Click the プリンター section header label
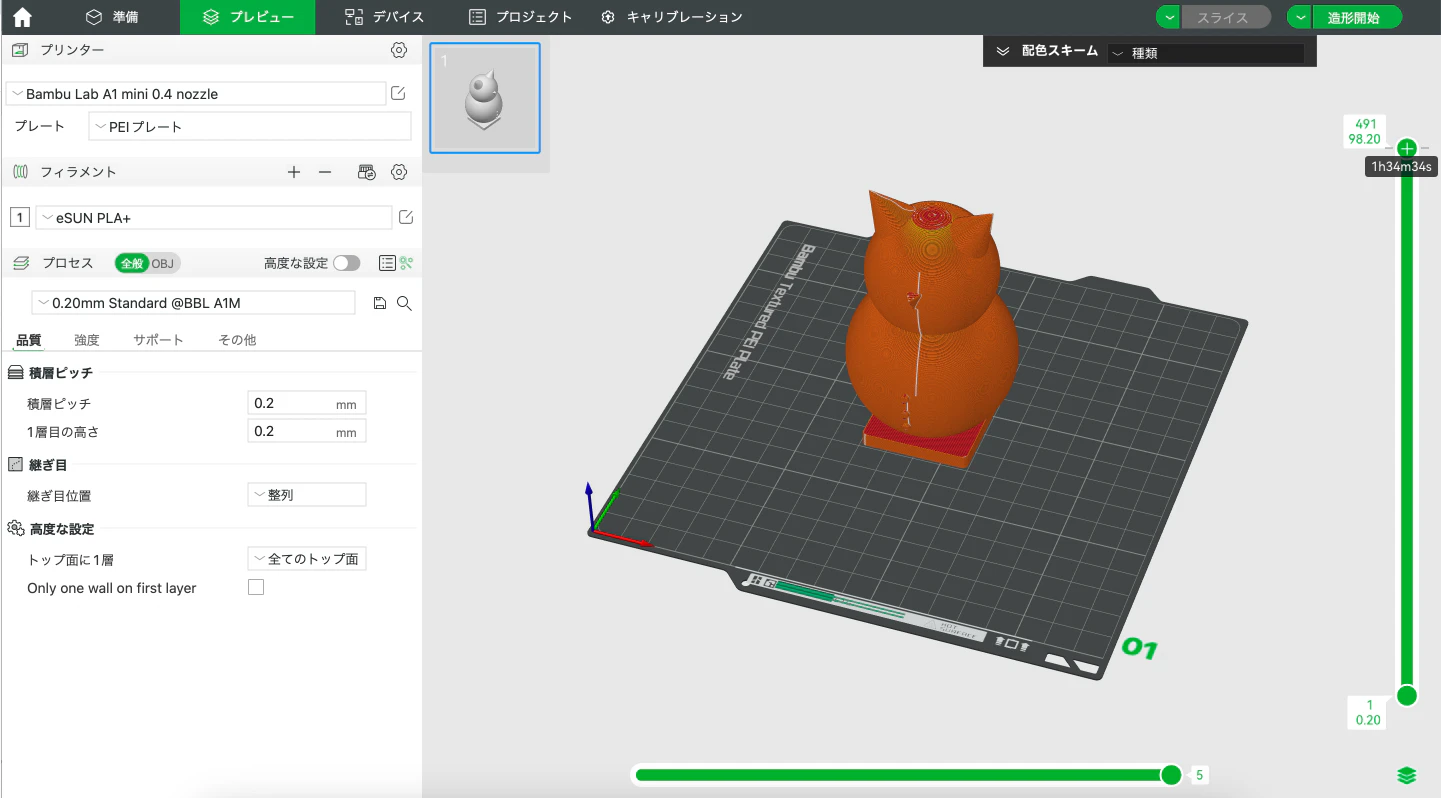The height and width of the screenshot is (798, 1441). [x=72, y=50]
